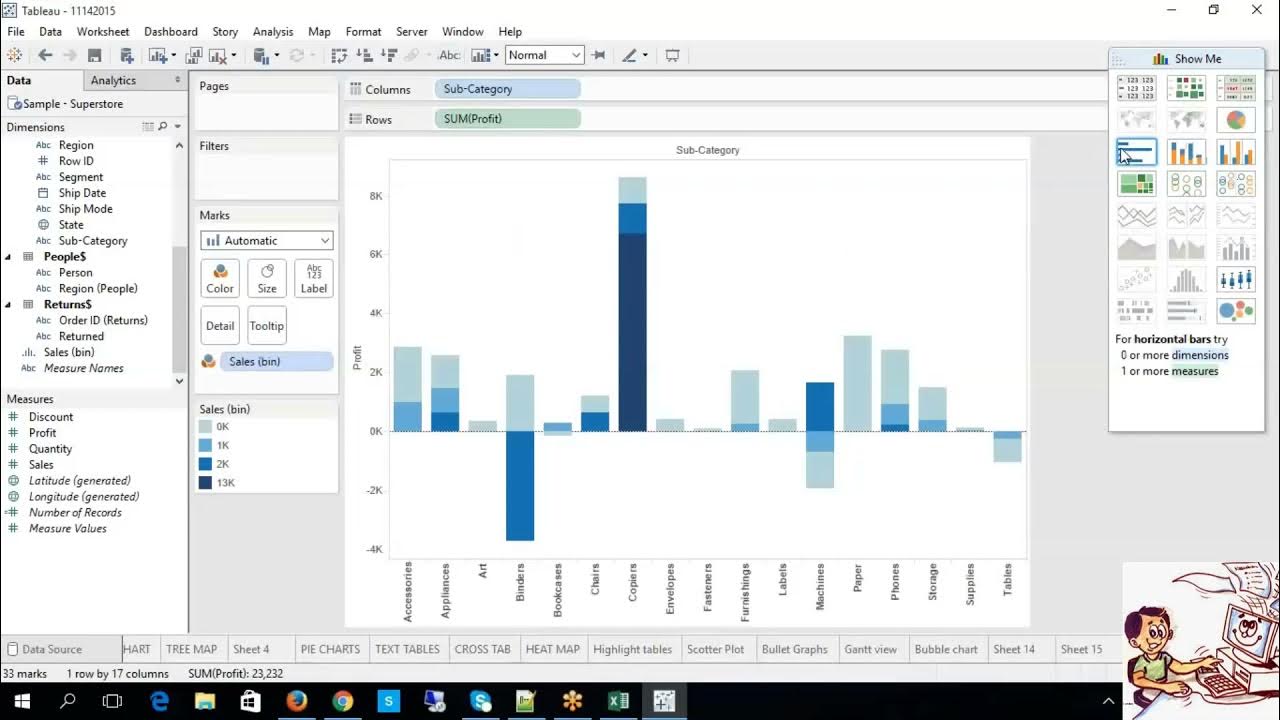
Task: Click the Save icon in the toolbar
Action: [x=95, y=56]
